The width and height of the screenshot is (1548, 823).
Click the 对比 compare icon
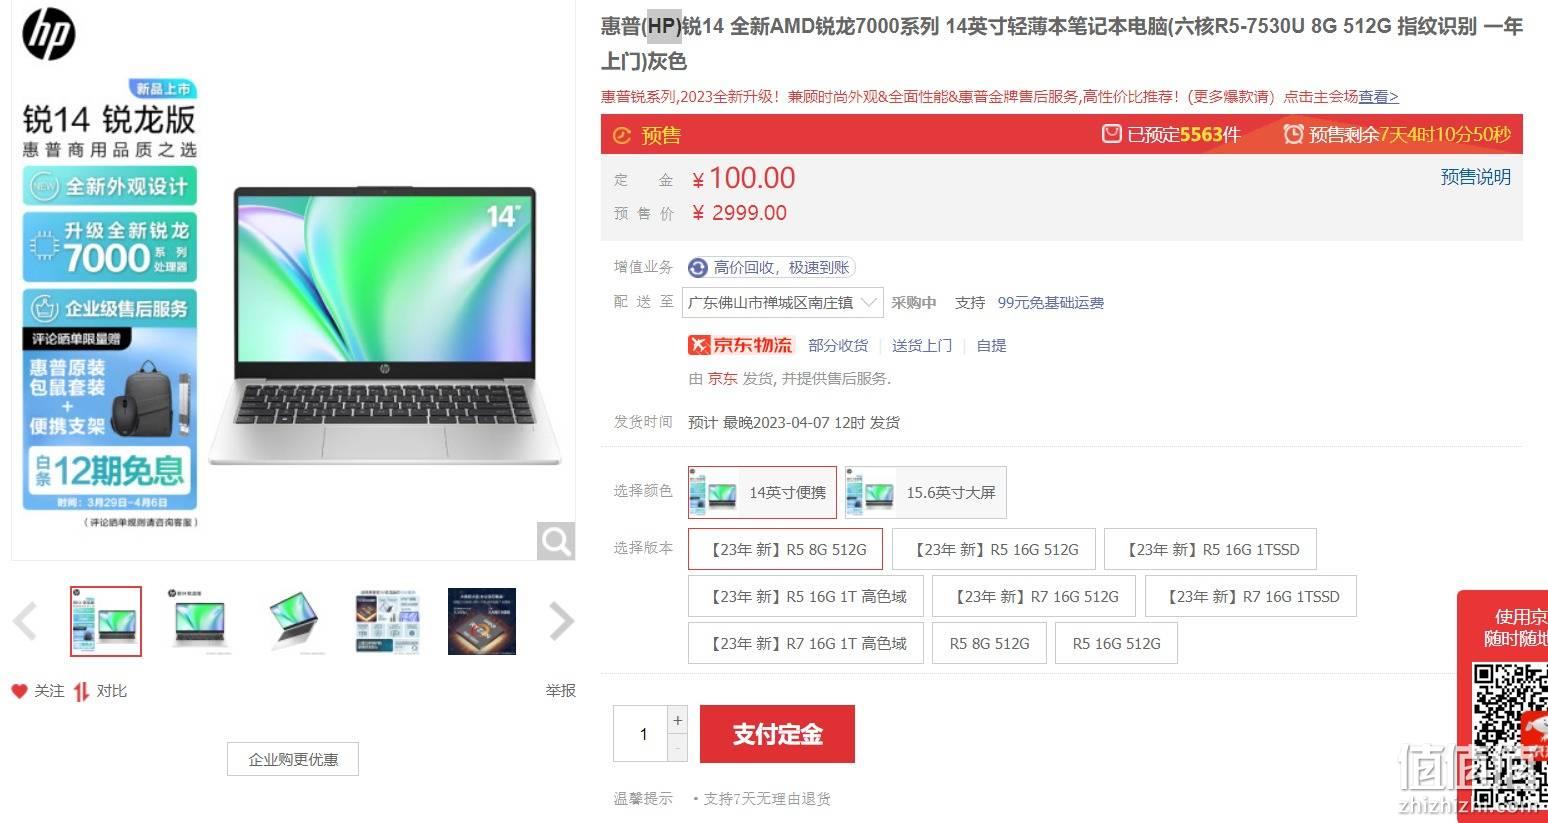(x=82, y=691)
